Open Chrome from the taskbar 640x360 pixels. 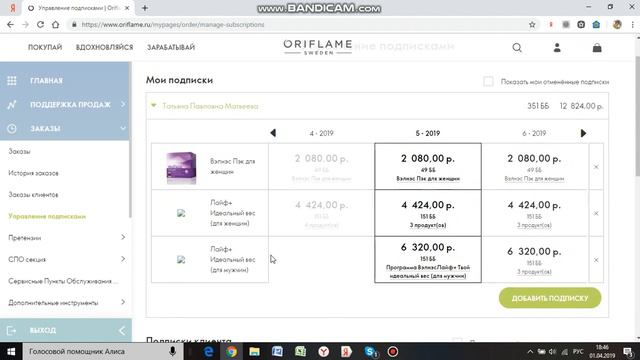coord(231,351)
